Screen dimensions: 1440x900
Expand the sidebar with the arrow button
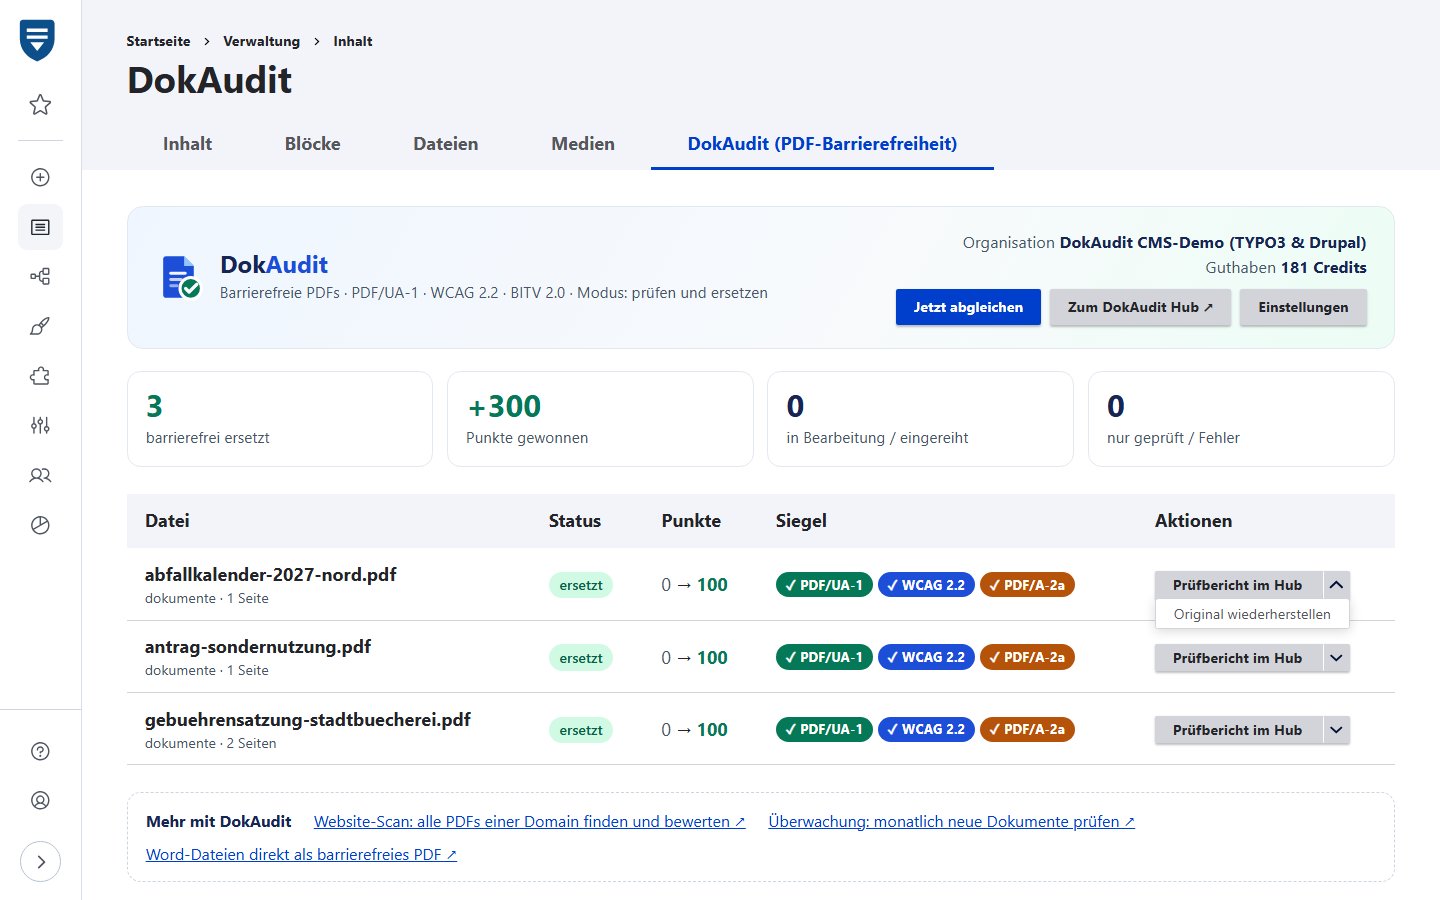pyautogui.click(x=40, y=861)
